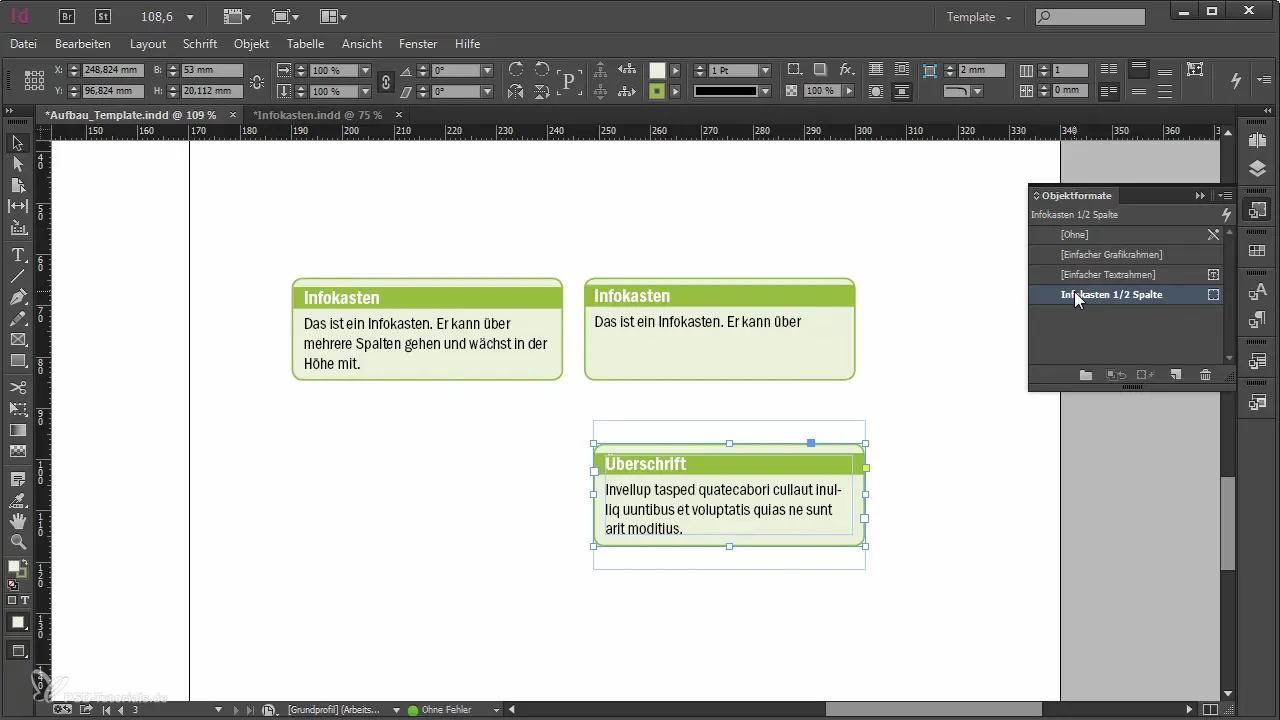Image resolution: width=1280 pixels, height=720 pixels.
Task: Select the Free Transform tool
Action: 18,408
